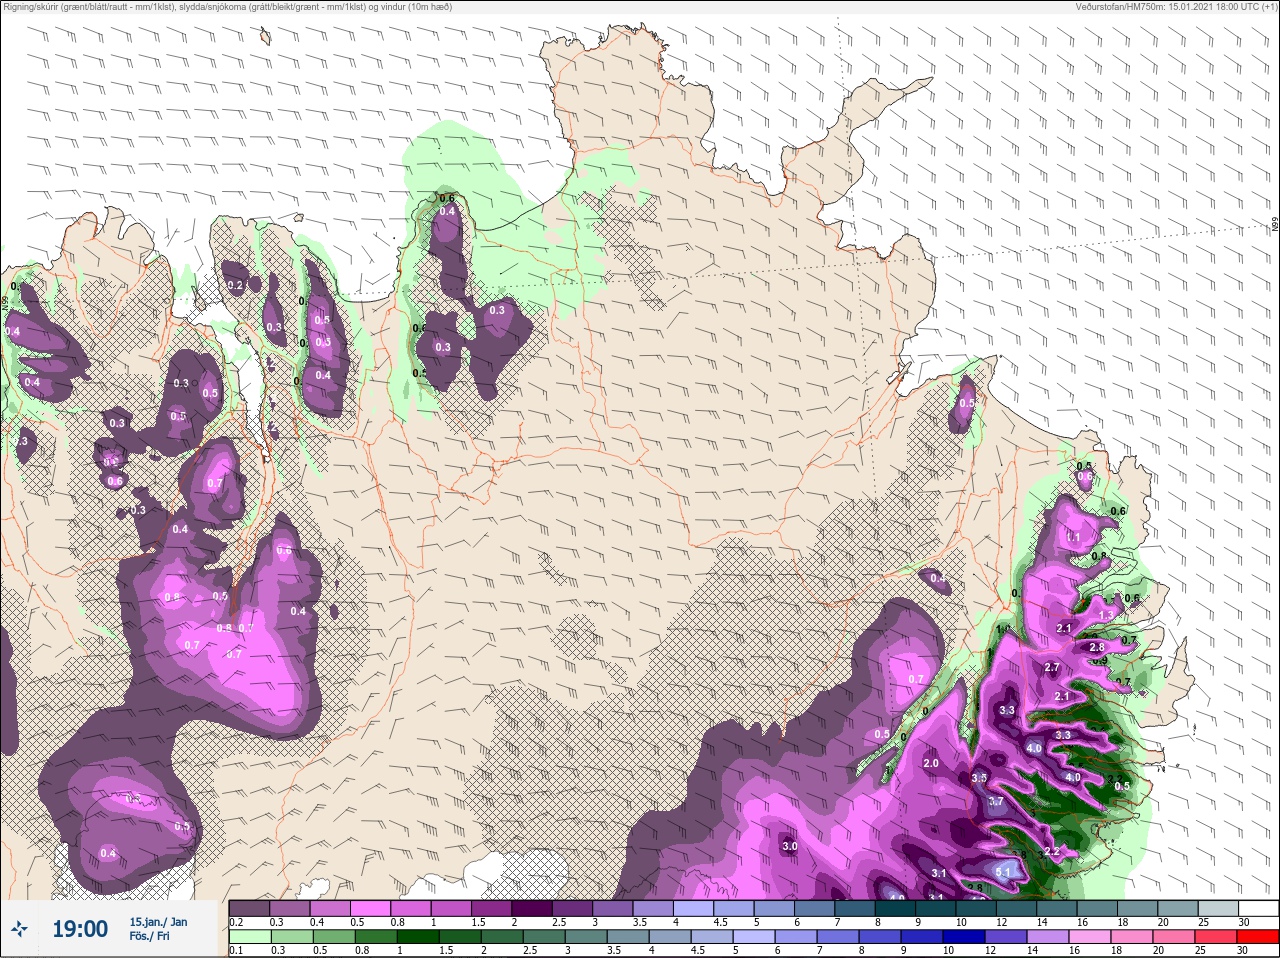1280x958 pixels.
Task: Click the '0.1' label in the rain legend
Action: point(236,950)
